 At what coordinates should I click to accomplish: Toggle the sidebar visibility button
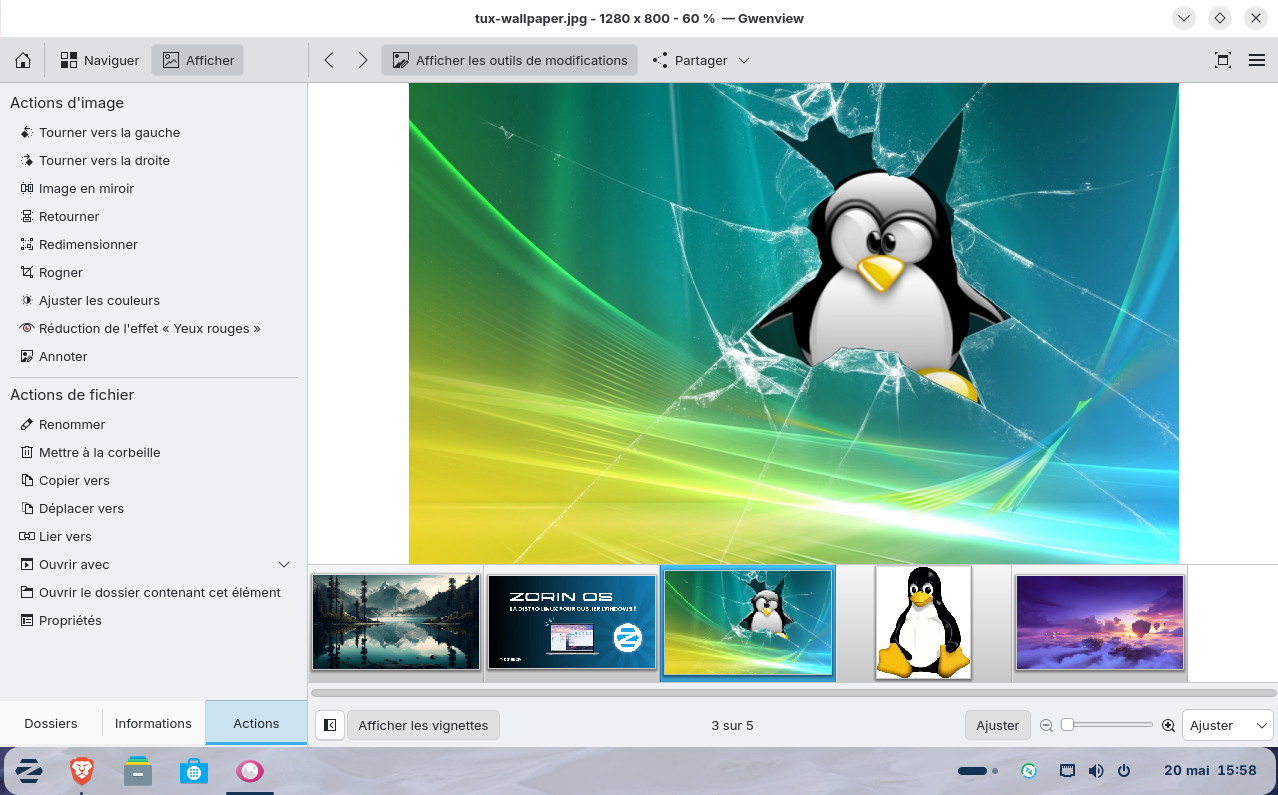(330, 725)
